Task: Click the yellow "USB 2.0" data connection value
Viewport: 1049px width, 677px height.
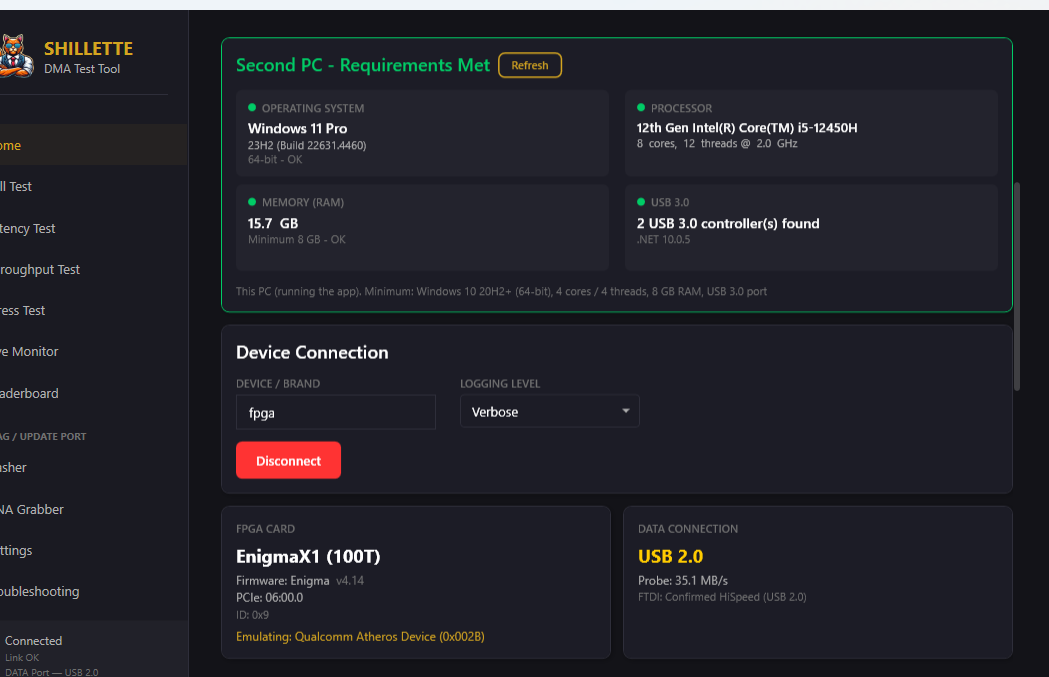Action: click(670, 557)
